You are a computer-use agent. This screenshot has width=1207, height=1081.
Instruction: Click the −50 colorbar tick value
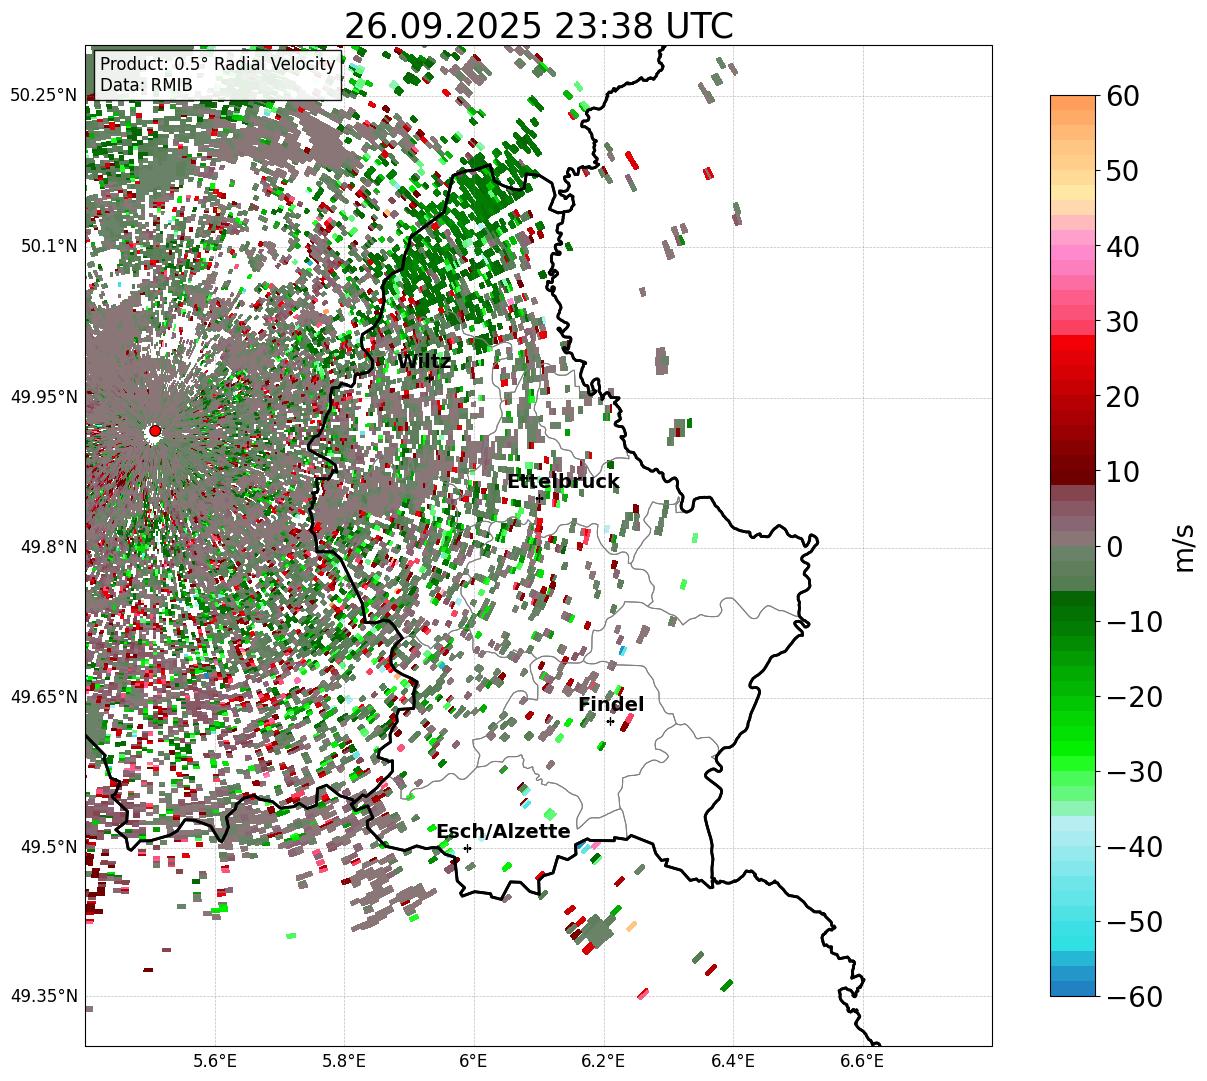click(x=1134, y=921)
